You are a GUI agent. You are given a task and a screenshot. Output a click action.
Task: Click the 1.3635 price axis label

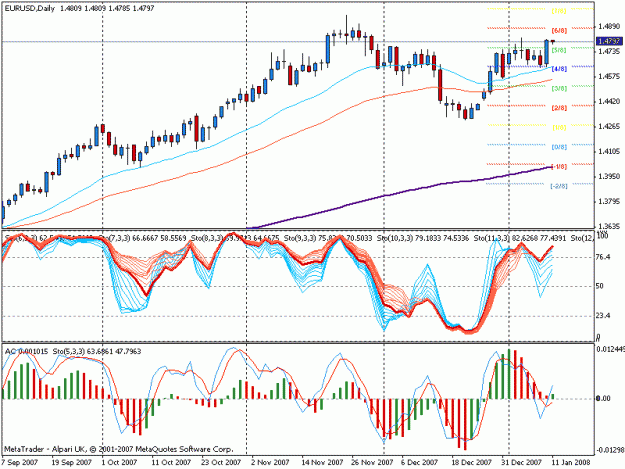point(609,226)
